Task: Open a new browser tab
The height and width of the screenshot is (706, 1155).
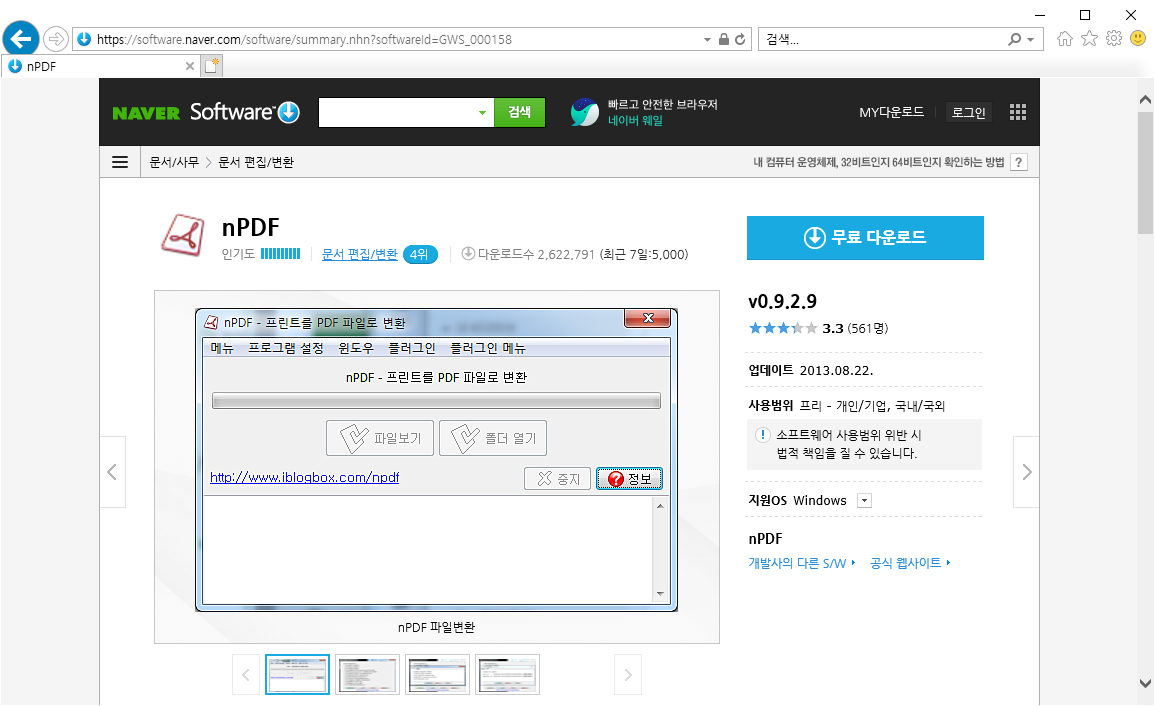Action: [212, 66]
